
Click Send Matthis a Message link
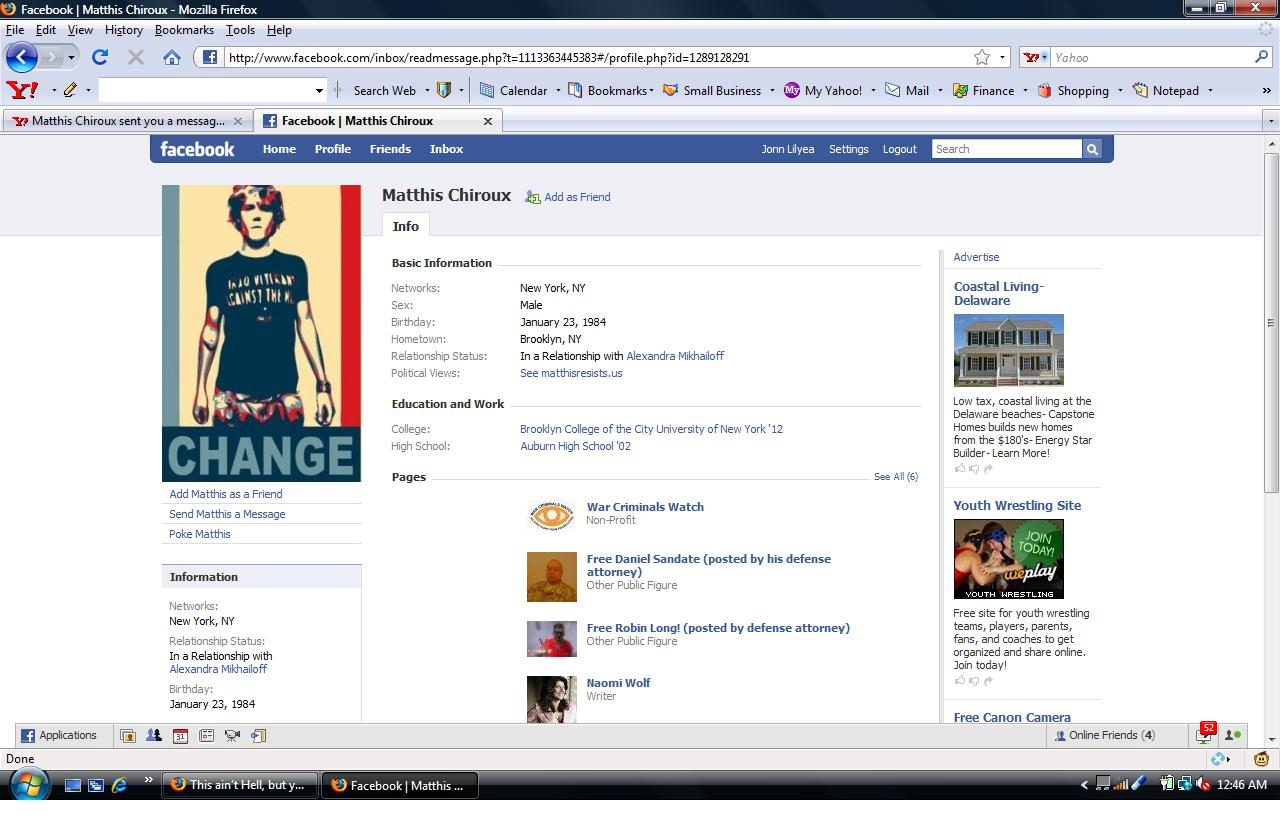point(227,514)
